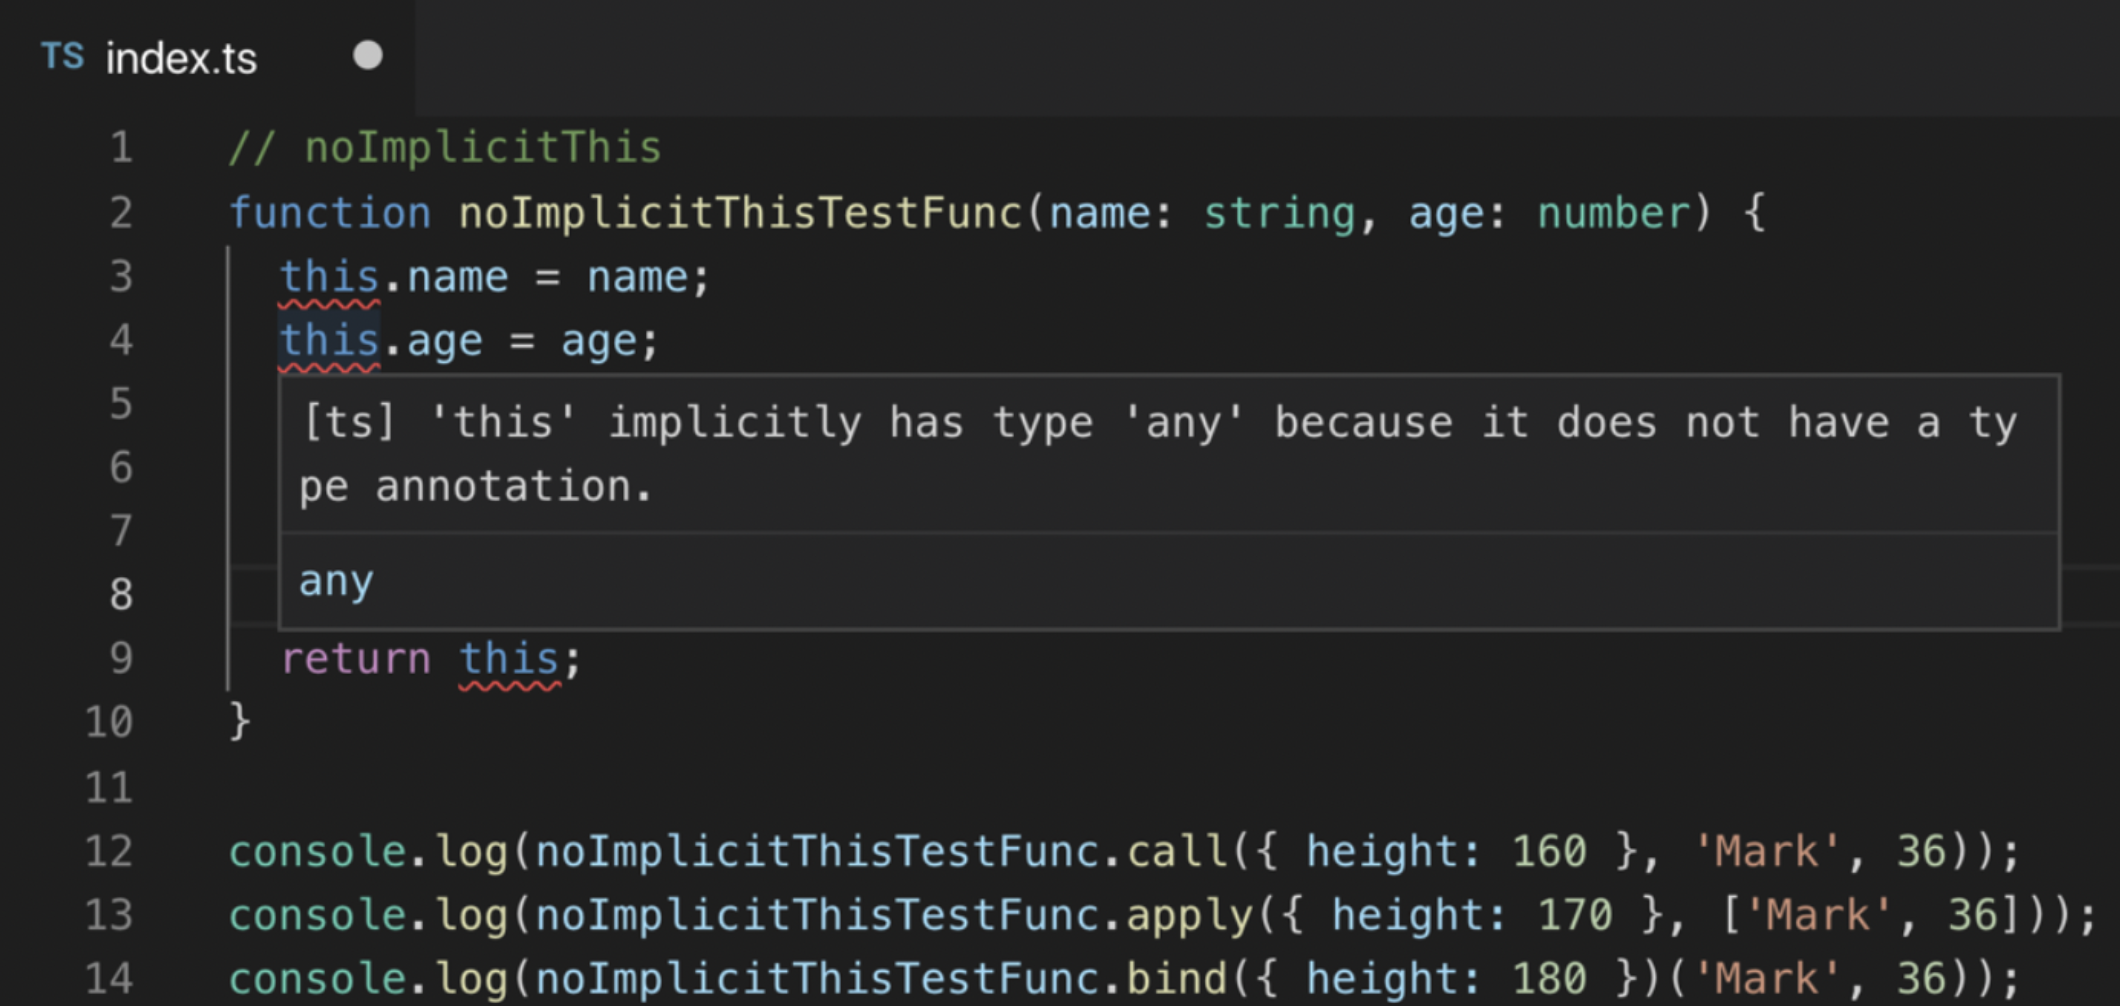The image size is (2120, 1006).
Task: Click the 'string' type annotation
Action: point(1279,213)
